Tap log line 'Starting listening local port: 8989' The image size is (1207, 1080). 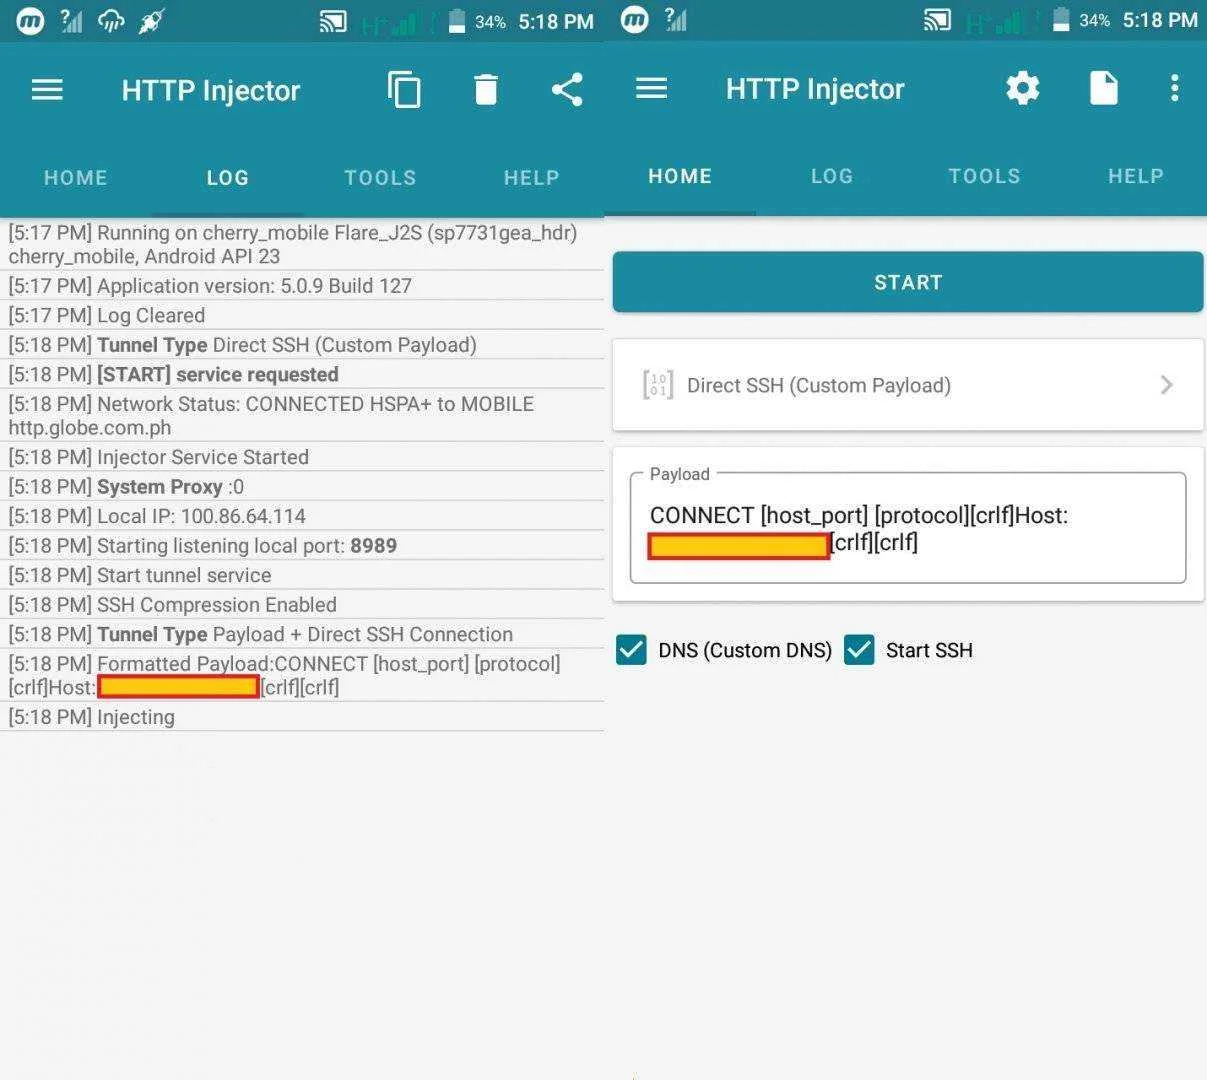302,546
